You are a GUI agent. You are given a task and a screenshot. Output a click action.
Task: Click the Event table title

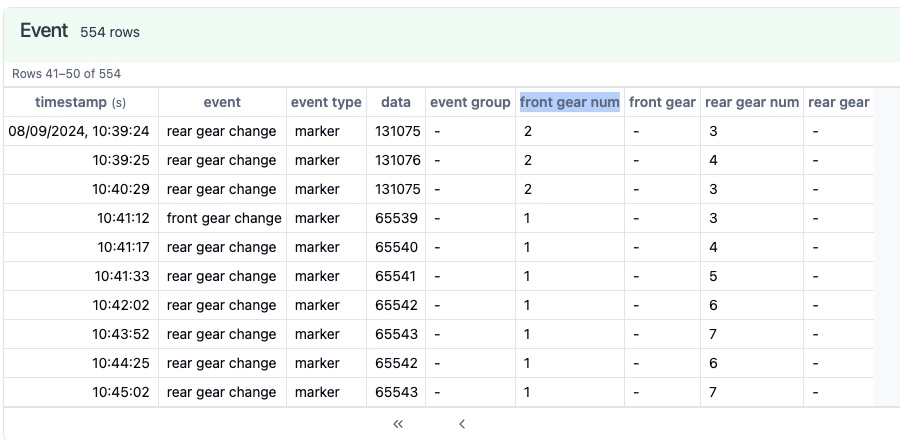(x=44, y=30)
